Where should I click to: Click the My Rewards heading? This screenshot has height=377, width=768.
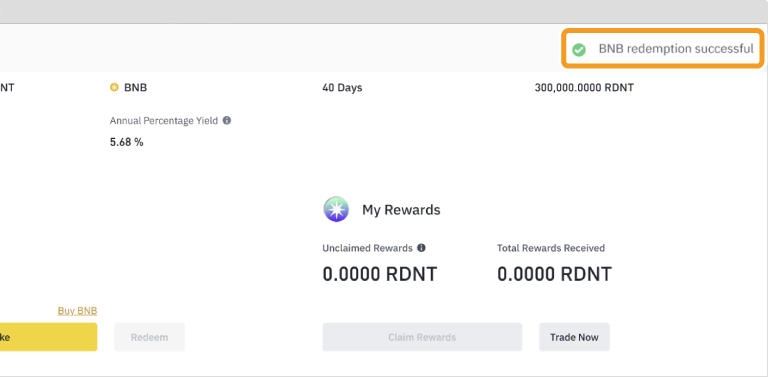(401, 210)
